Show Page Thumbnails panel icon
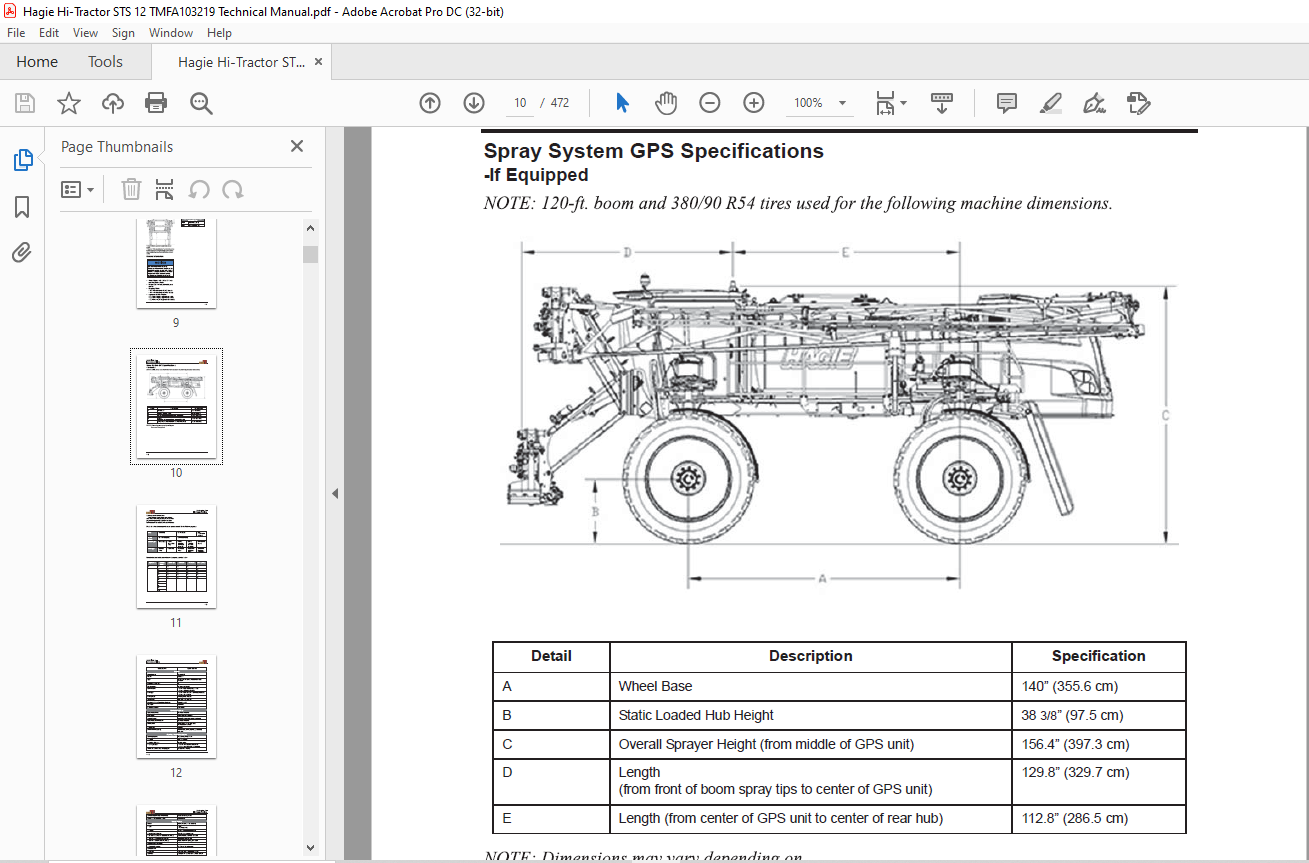 [x=22, y=160]
